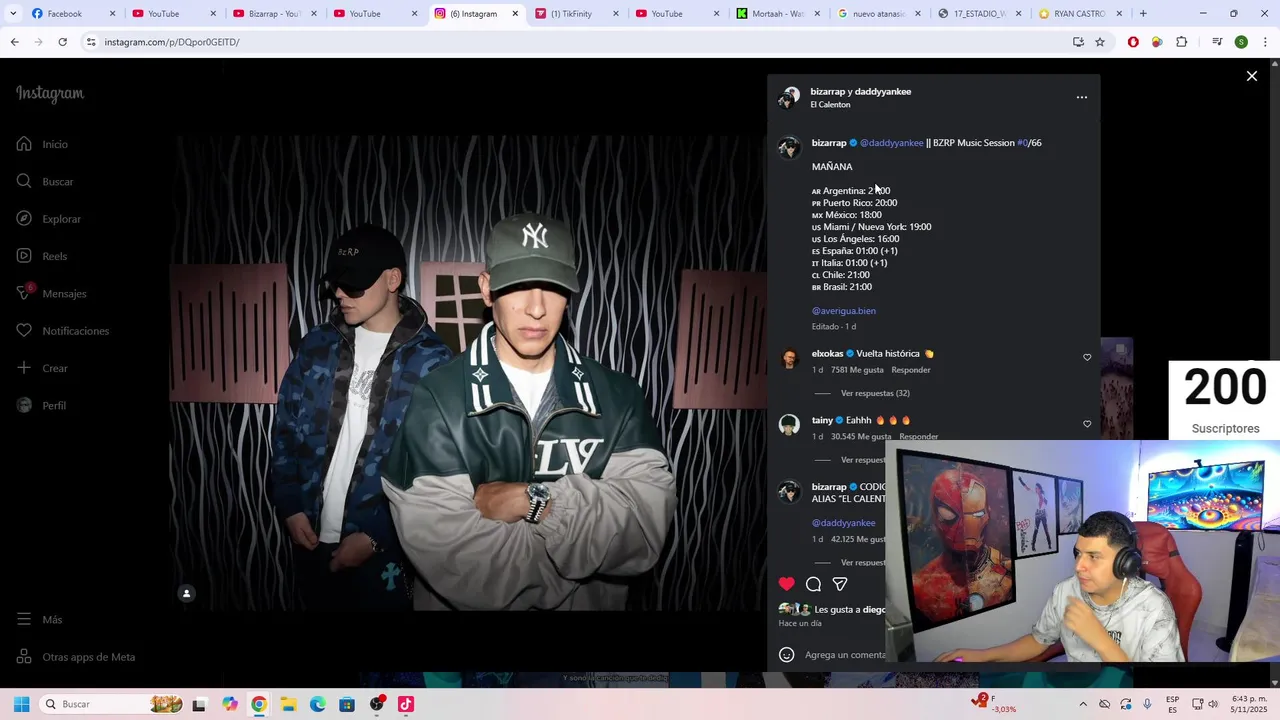This screenshot has width=1280, height=720.
Task: Switch to Mortaah tab
Action: coord(776,14)
